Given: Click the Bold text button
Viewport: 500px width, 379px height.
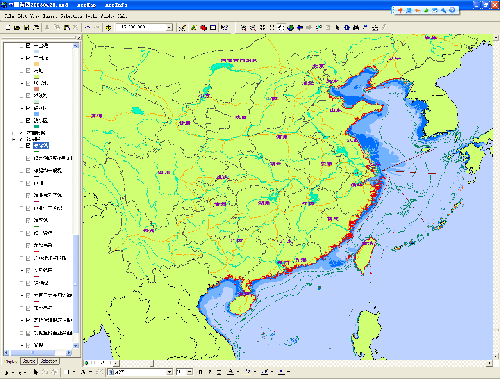Looking at the screenshot, I should tap(200, 372).
